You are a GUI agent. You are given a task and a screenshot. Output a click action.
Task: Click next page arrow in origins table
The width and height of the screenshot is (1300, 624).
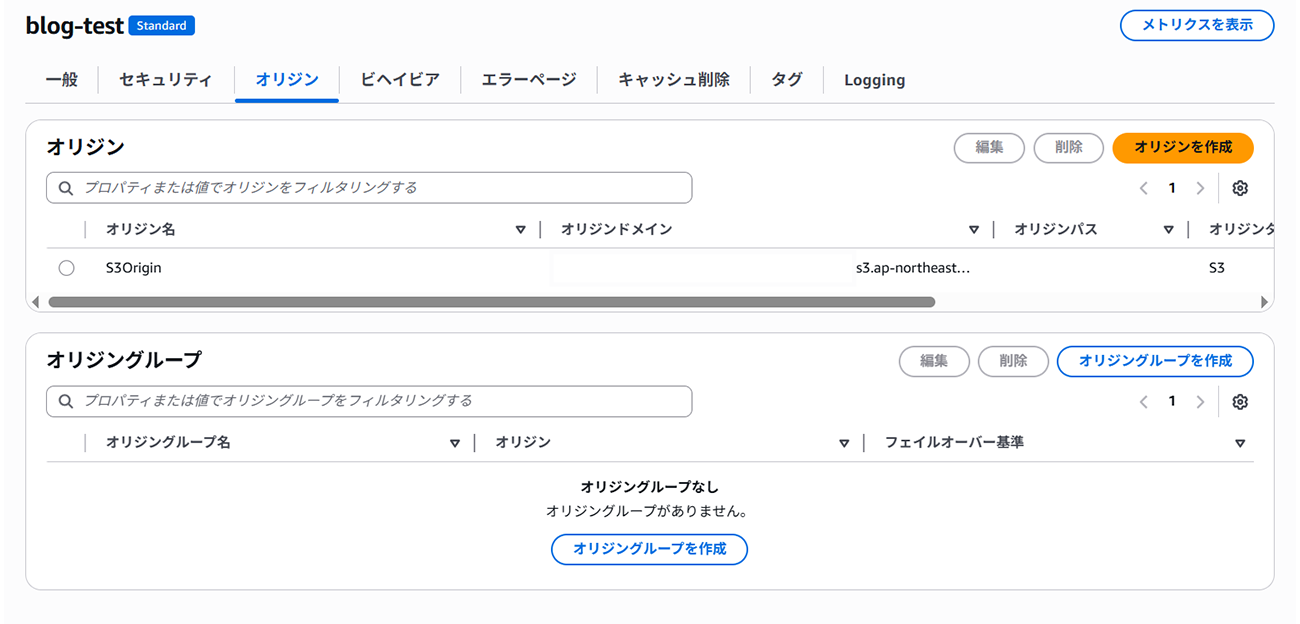coord(1200,188)
